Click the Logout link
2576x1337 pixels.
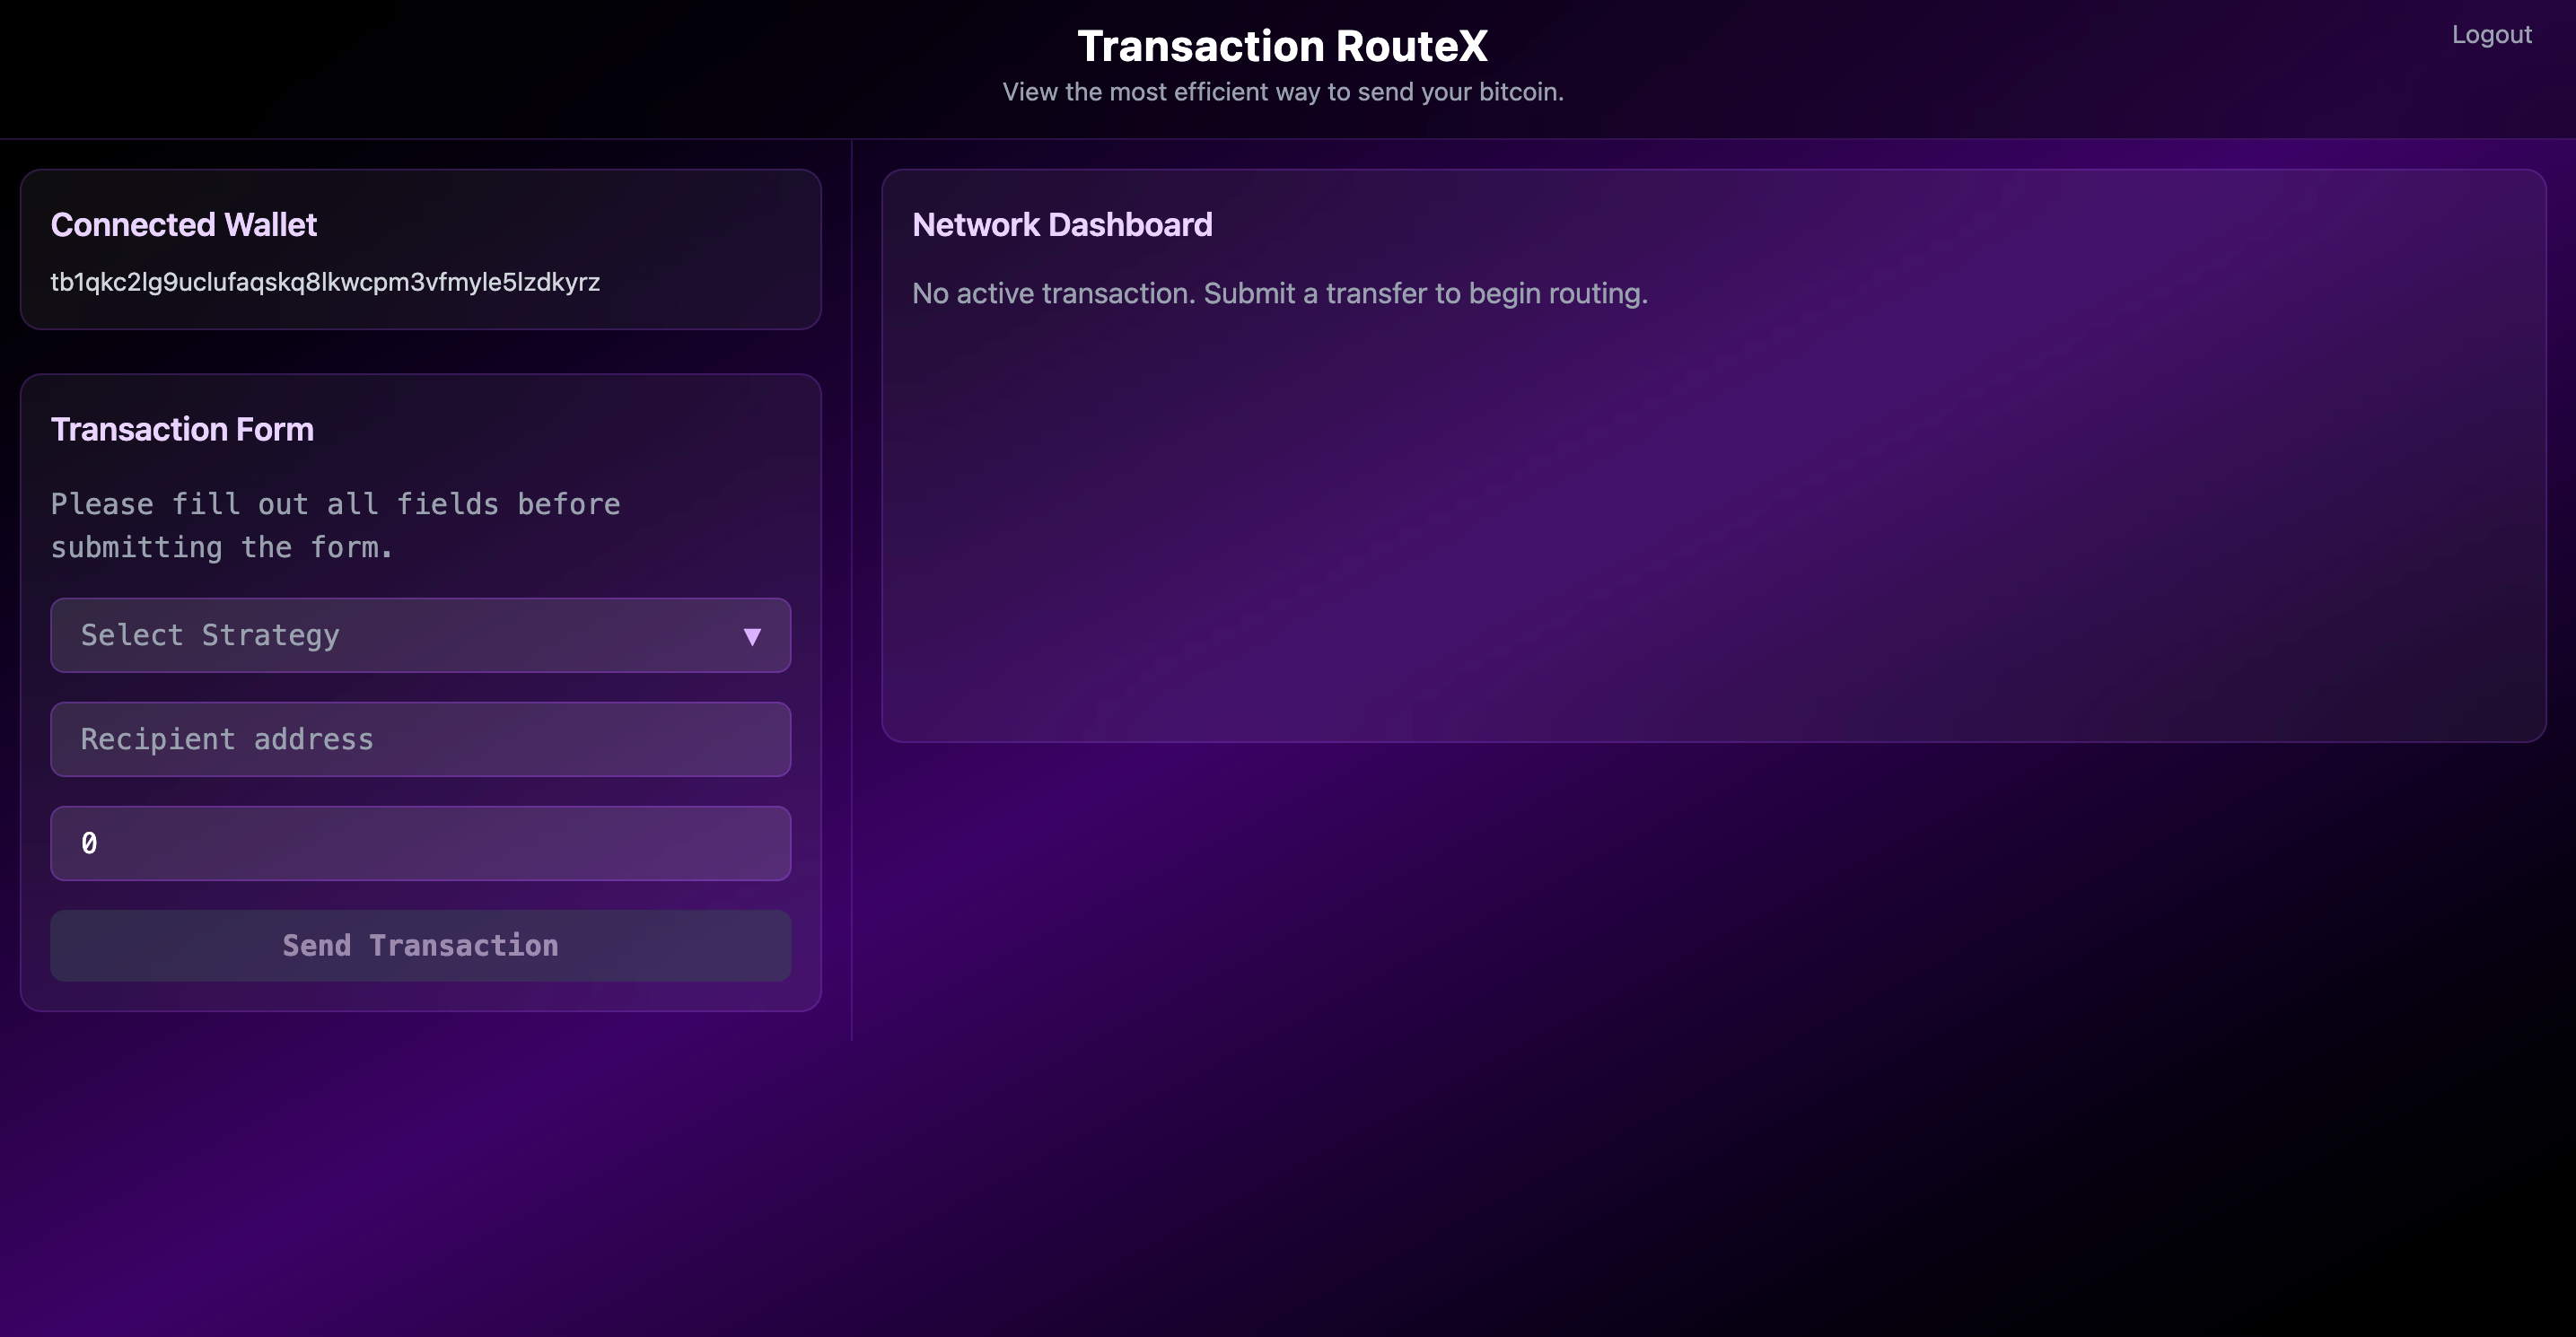pos(2490,35)
